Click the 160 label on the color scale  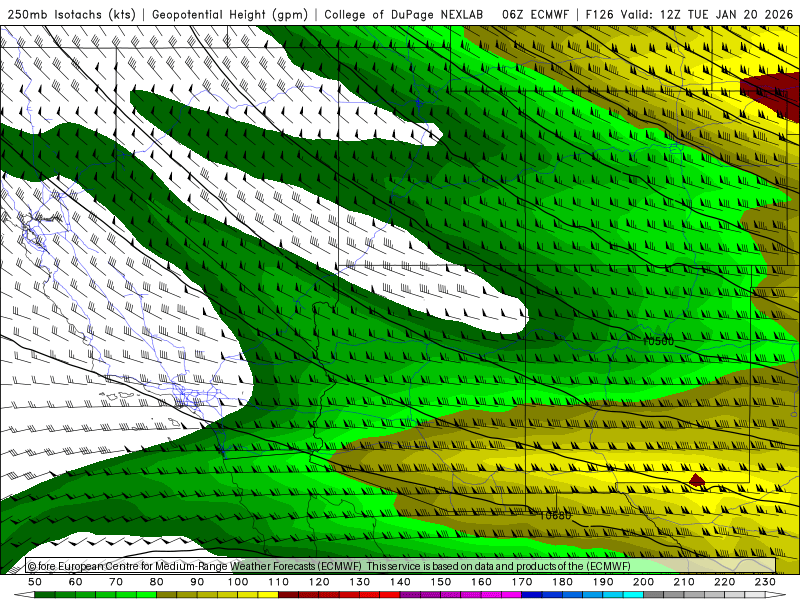[x=481, y=582]
